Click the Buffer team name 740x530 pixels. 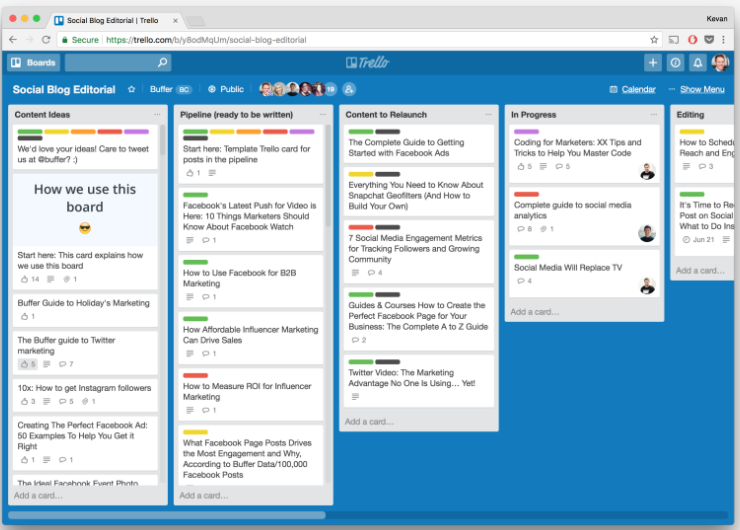click(x=161, y=89)
